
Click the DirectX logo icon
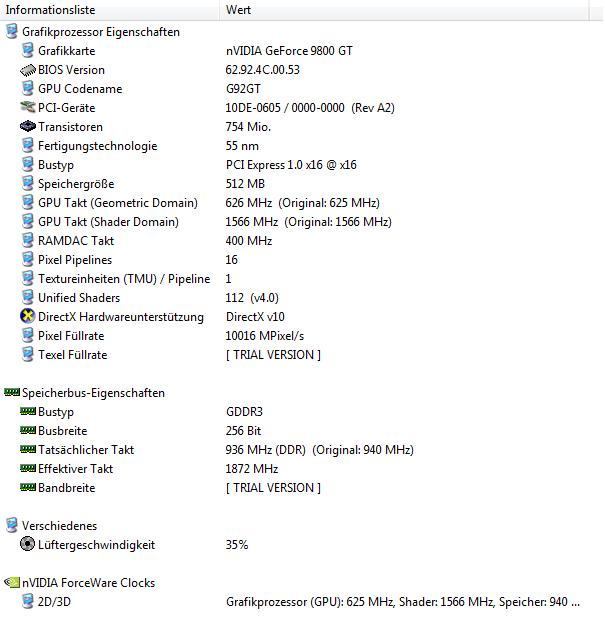tap(28, 316)
